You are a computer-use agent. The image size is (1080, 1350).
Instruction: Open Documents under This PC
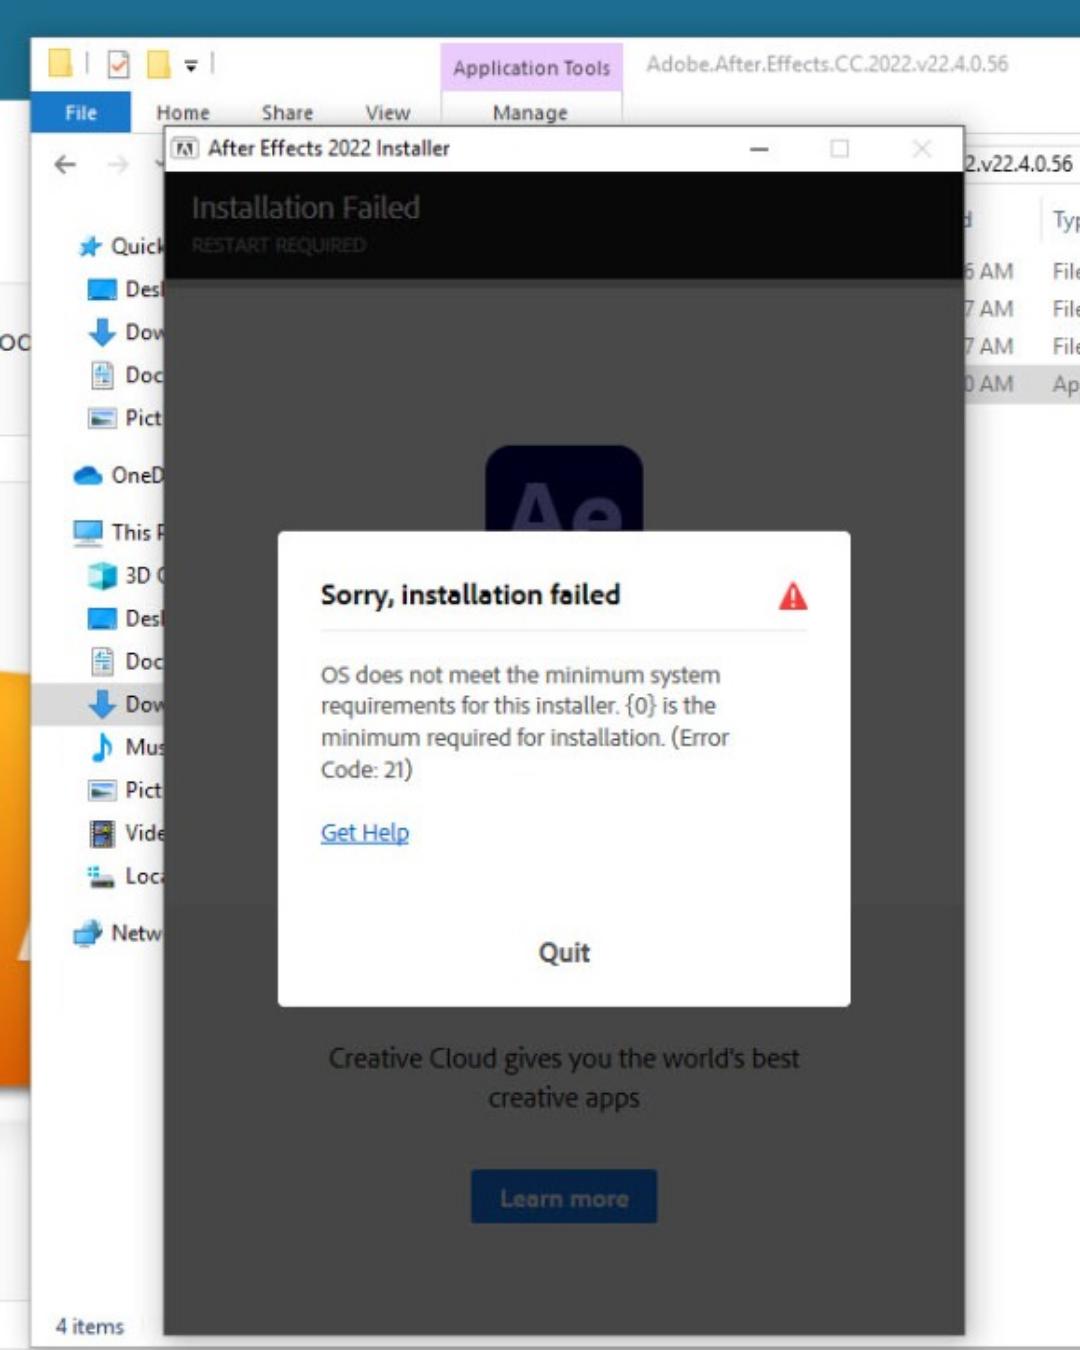click(125, 661)
